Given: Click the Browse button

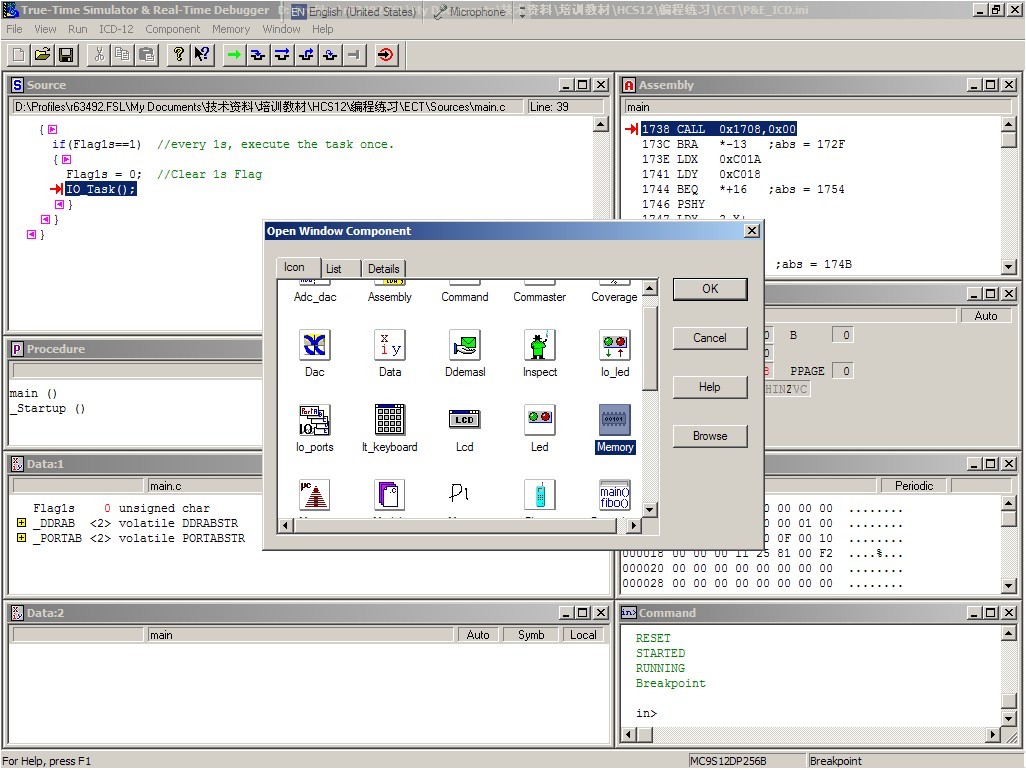Looking at the screenshot, I should pyautogui.click(x=710, y=436).
